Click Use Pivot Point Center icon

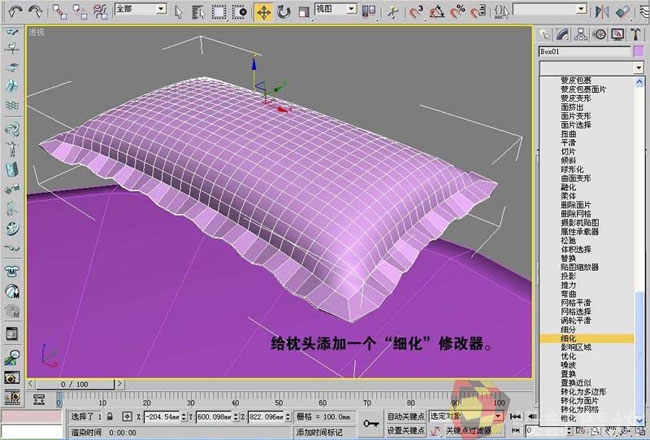369,12
